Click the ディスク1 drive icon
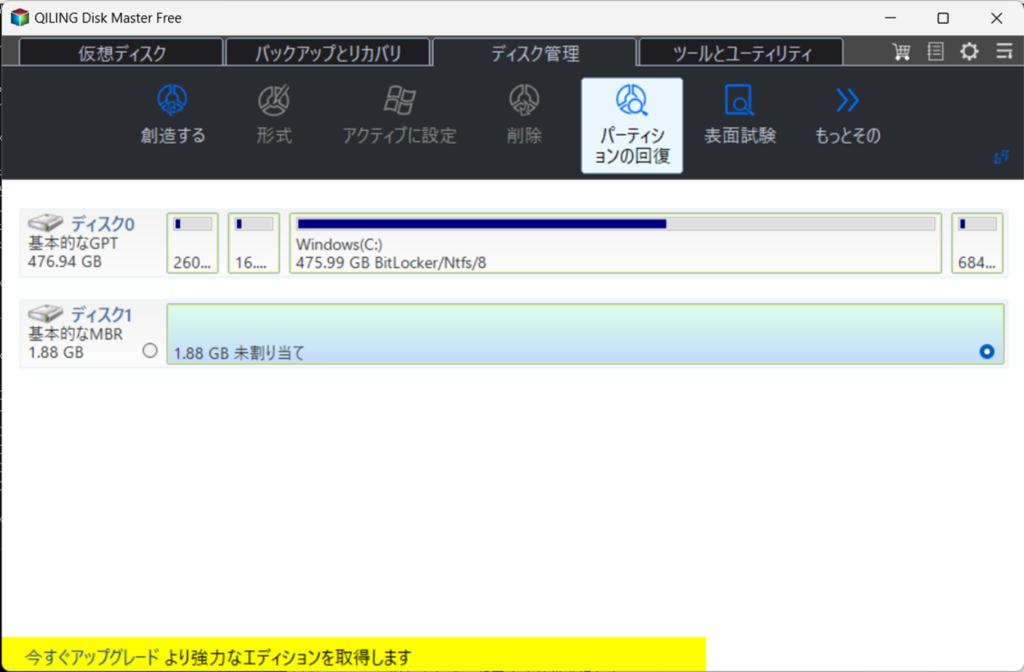 (x=46, y=313)
